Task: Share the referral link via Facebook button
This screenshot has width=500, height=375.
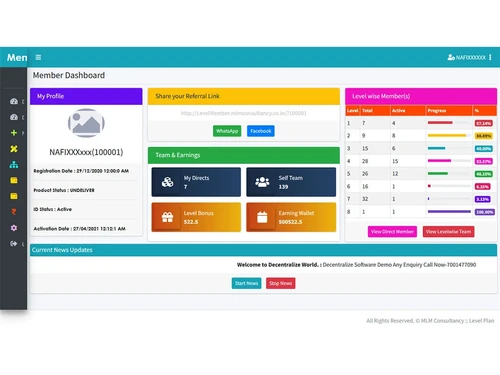Action: [x=261, y=131]
